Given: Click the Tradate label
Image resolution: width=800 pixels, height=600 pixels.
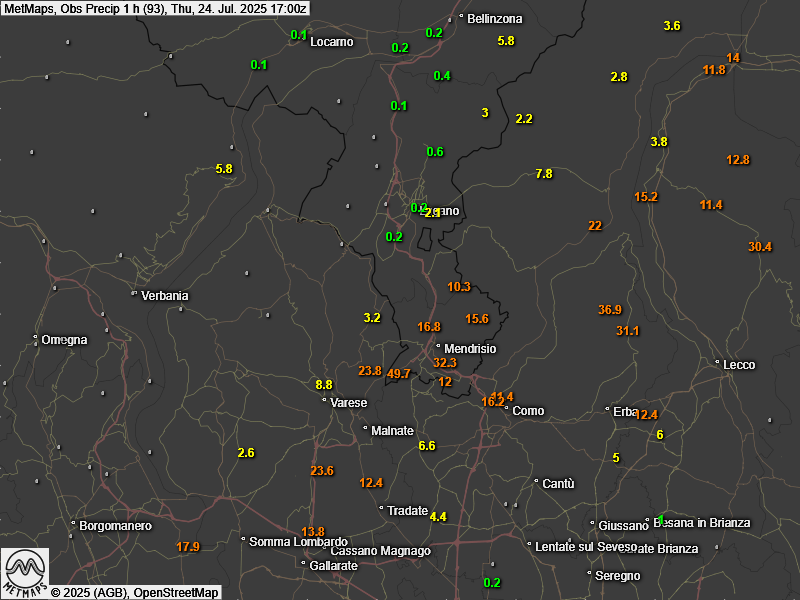Looking at the screenshot, I should pos(407,511).
